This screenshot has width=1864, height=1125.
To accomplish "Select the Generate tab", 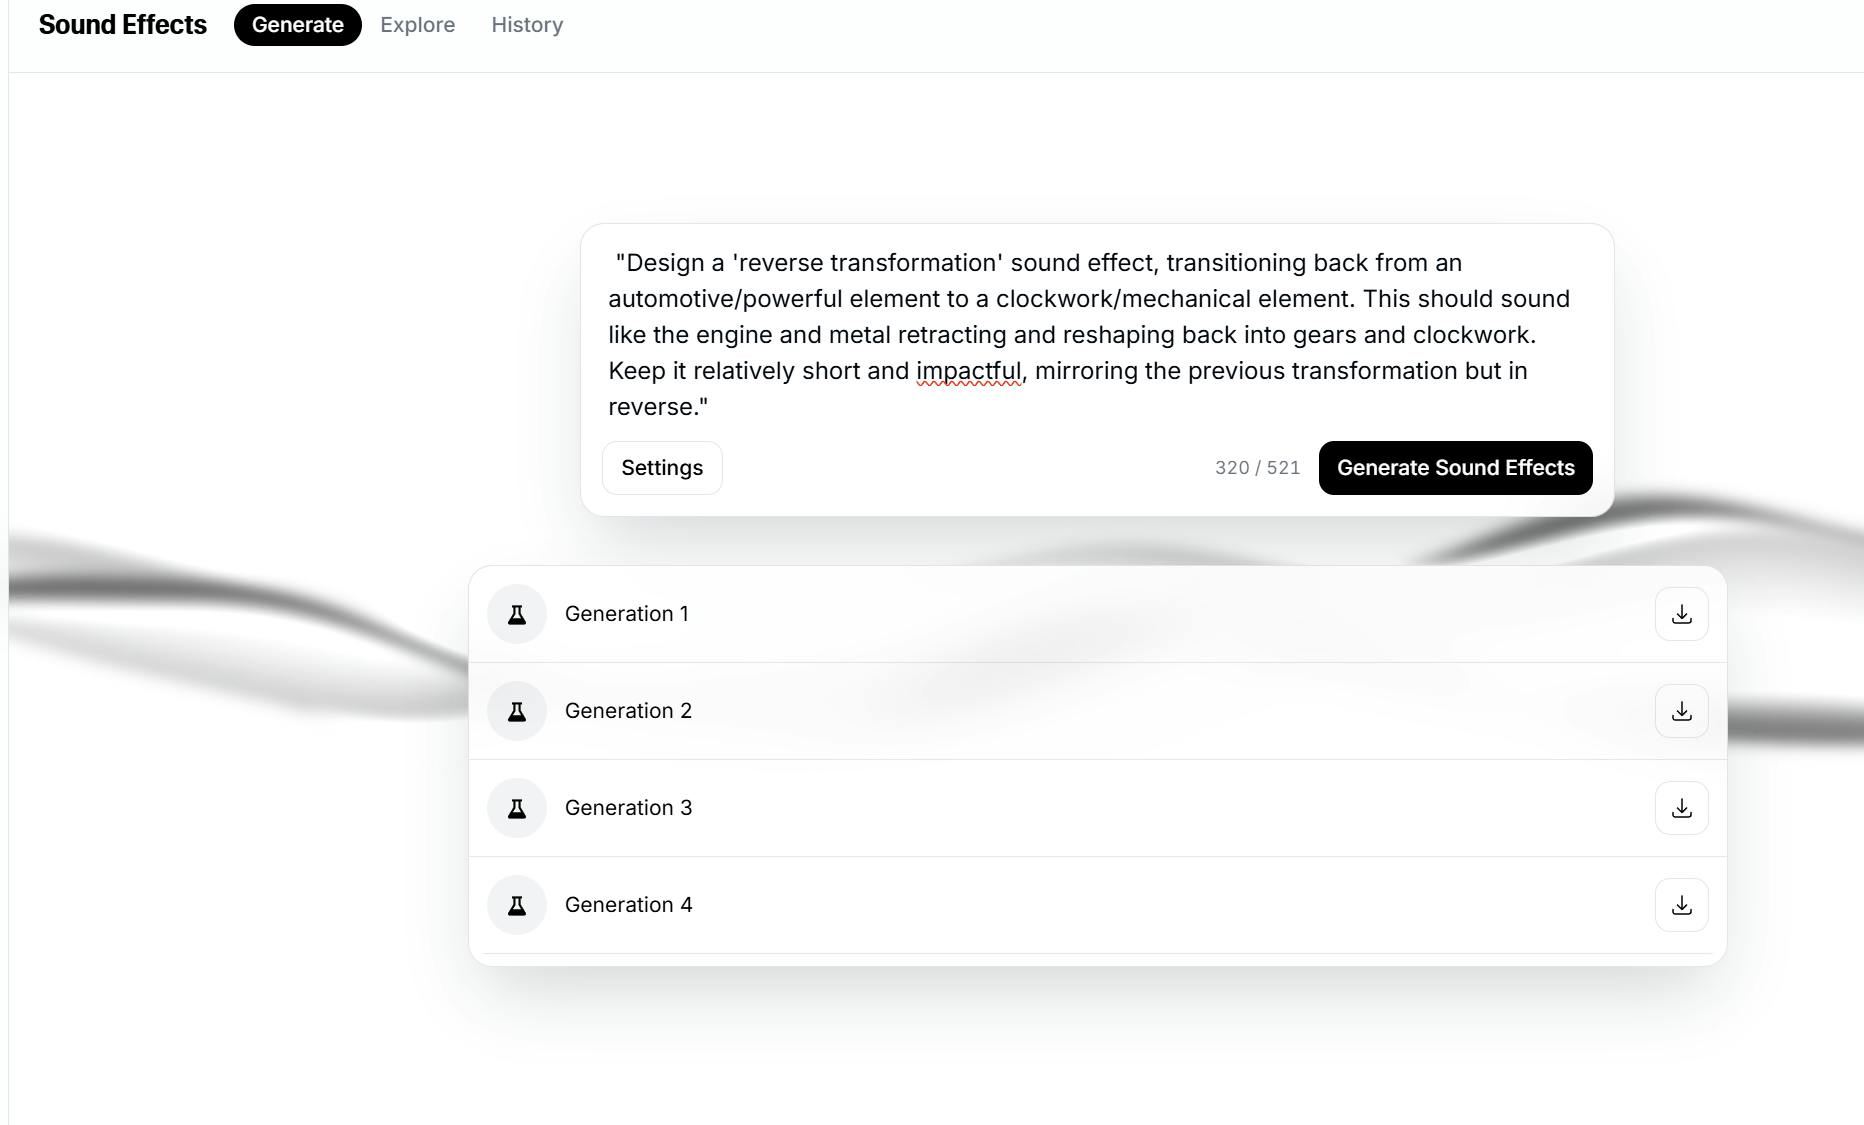I will click(x=297, y=25).
